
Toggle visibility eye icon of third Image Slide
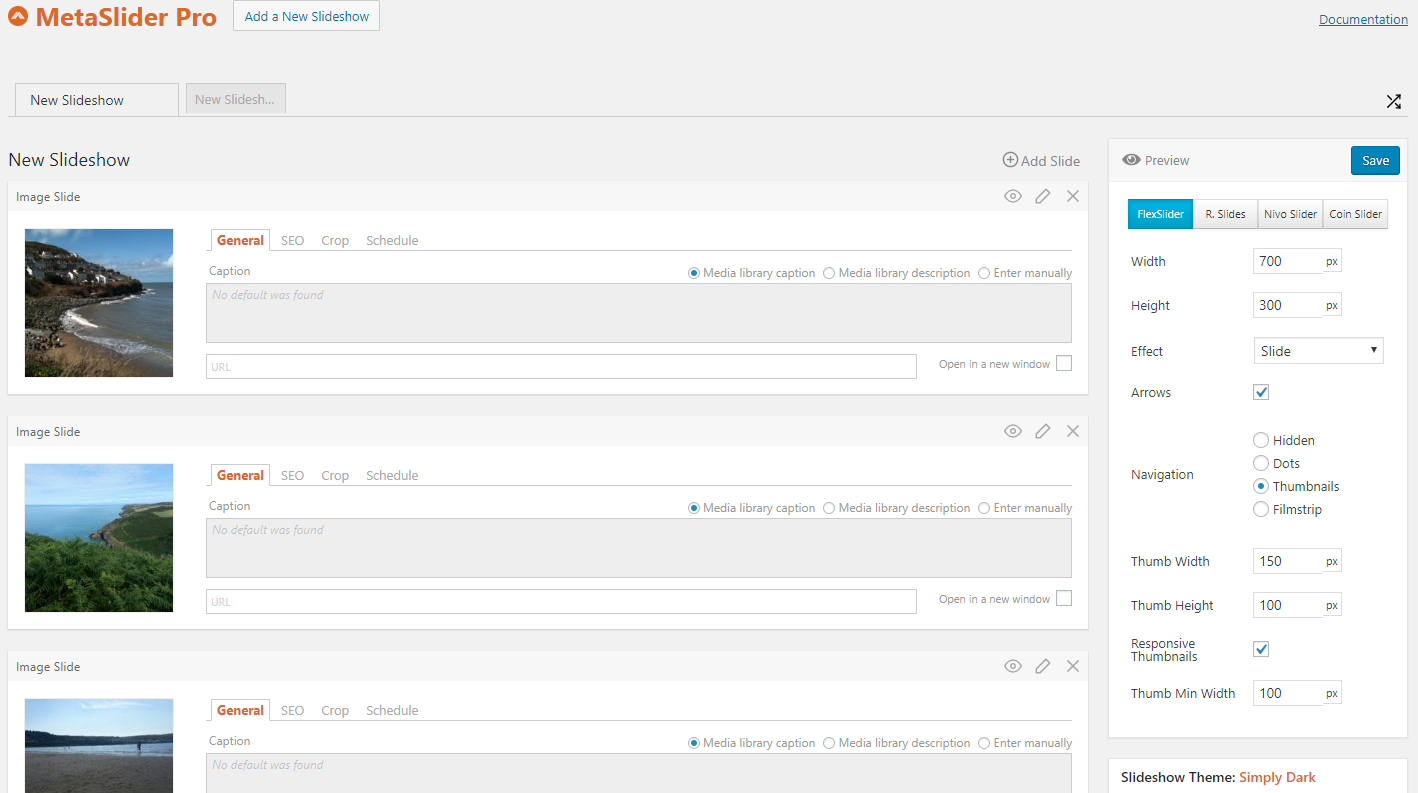pos(1013,666)
